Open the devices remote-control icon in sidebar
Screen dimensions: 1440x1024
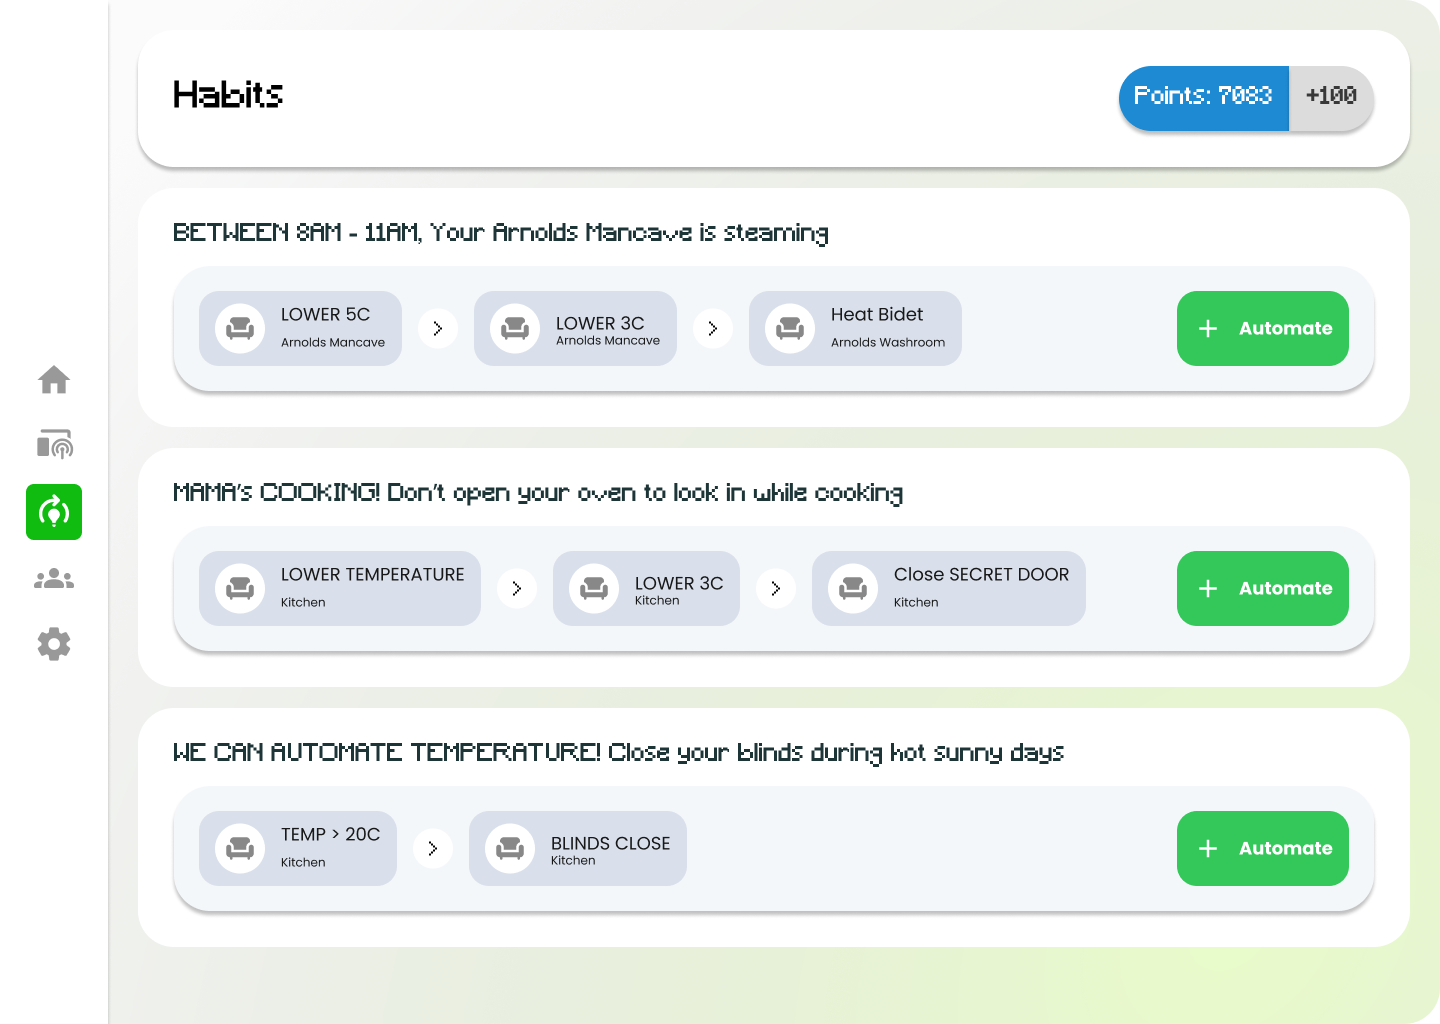tap(54, 445)
